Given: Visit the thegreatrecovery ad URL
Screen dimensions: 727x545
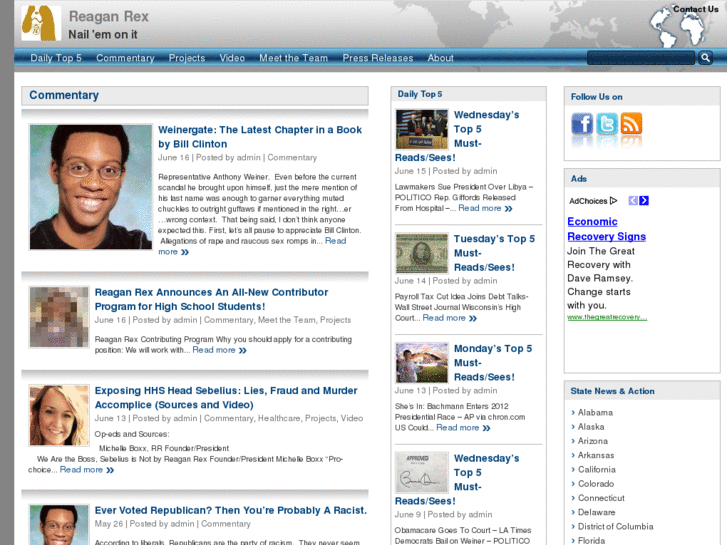Looking at the screenshot, I should 607,317.
